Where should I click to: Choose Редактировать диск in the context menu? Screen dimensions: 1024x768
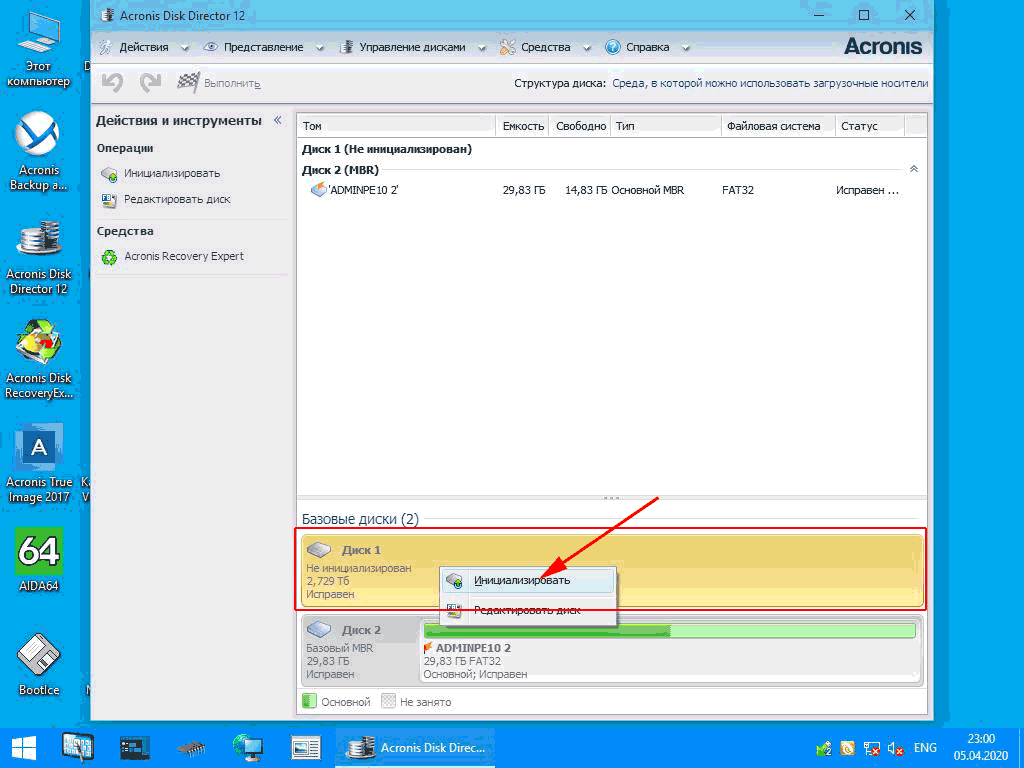point(528,611)
